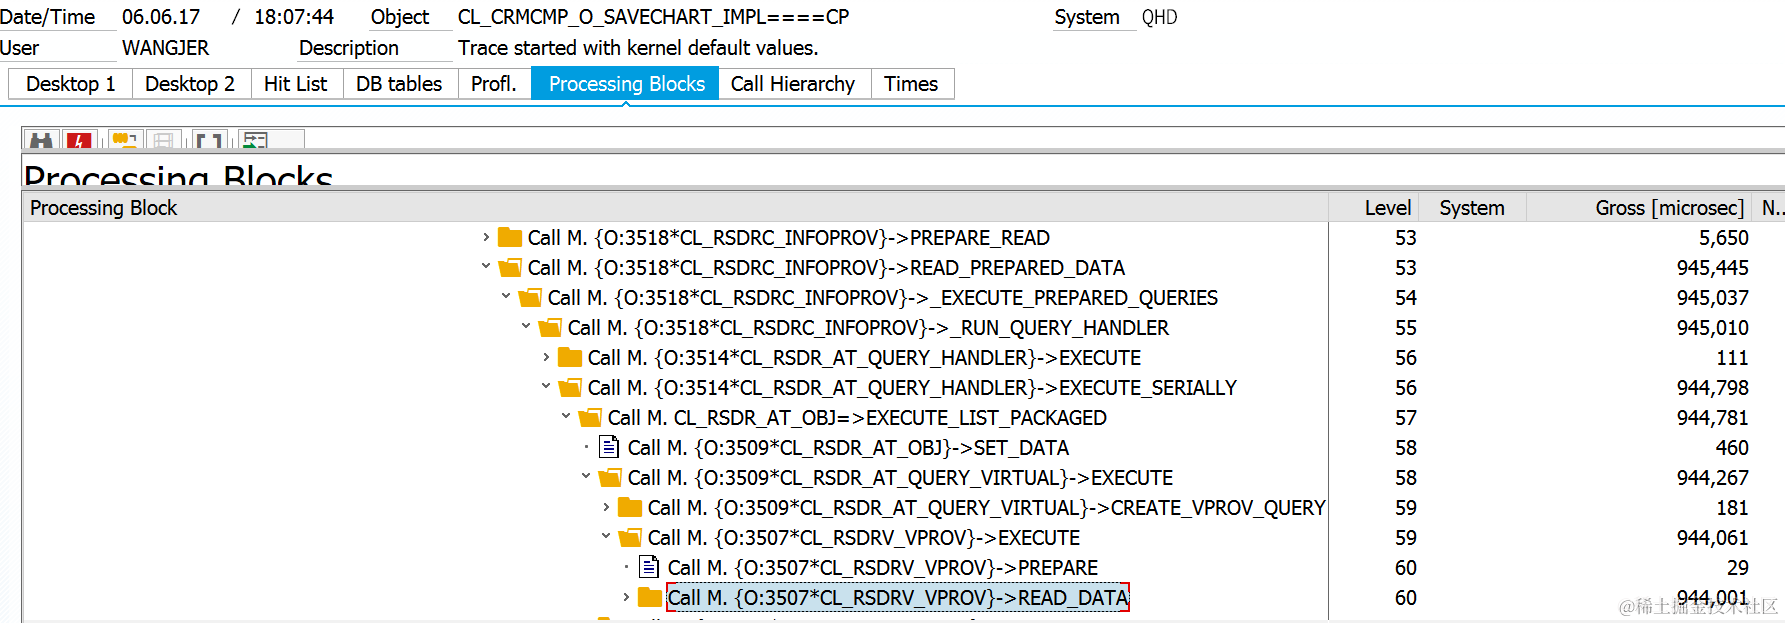Click folder icon of READ_DATA row
1785x623 pixels.
point(650,597)
